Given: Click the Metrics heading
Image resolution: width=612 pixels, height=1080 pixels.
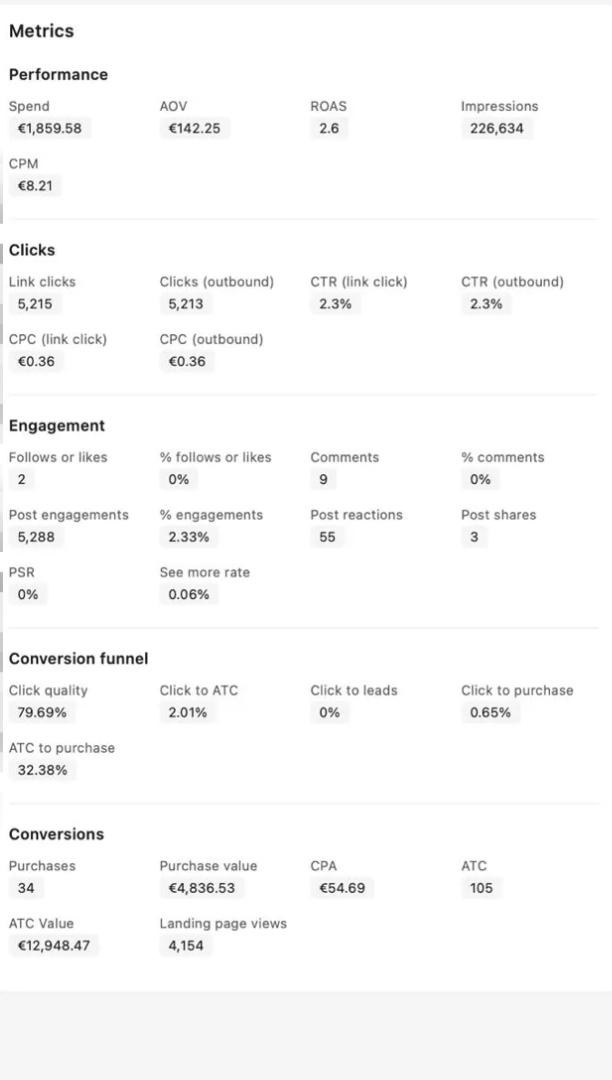Looking at the screenshot, I should pyautogui.click(x=40, y=31).
